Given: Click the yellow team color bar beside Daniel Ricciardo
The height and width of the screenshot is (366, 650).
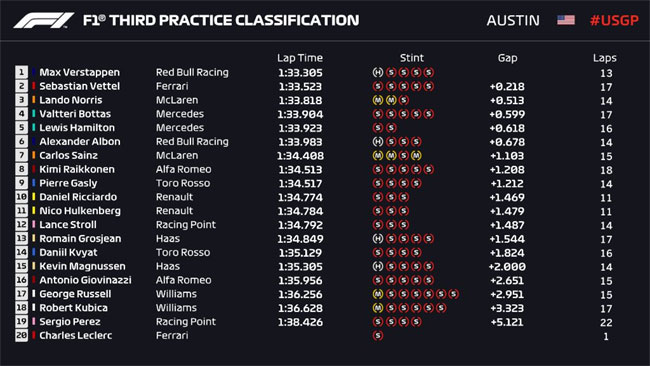Looking at the screenshot, I should click(x=34, y=197).
